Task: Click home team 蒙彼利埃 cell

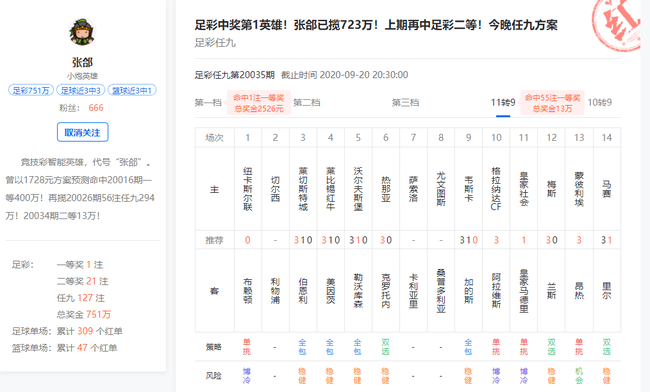Action: 579,189
